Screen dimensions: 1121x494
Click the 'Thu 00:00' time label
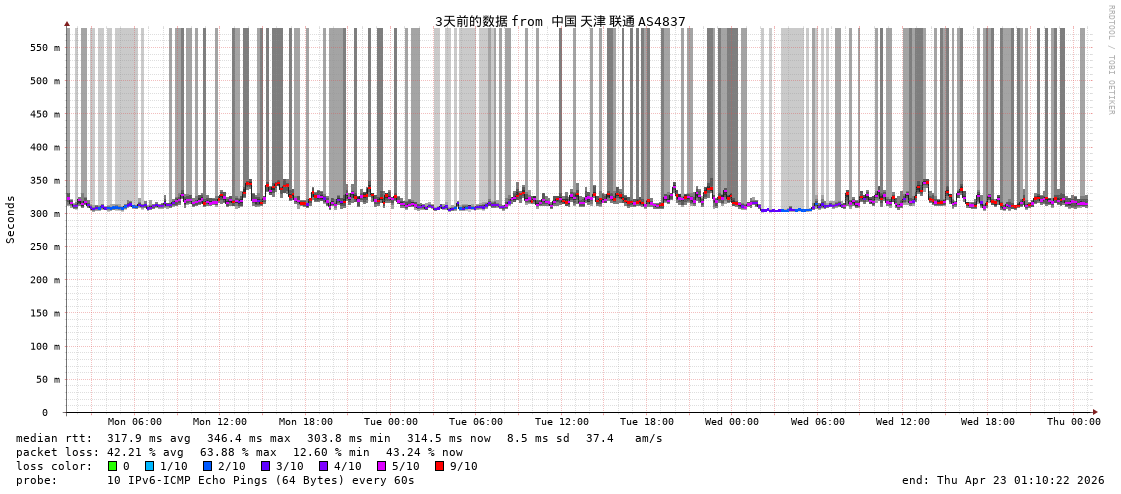1074,422
